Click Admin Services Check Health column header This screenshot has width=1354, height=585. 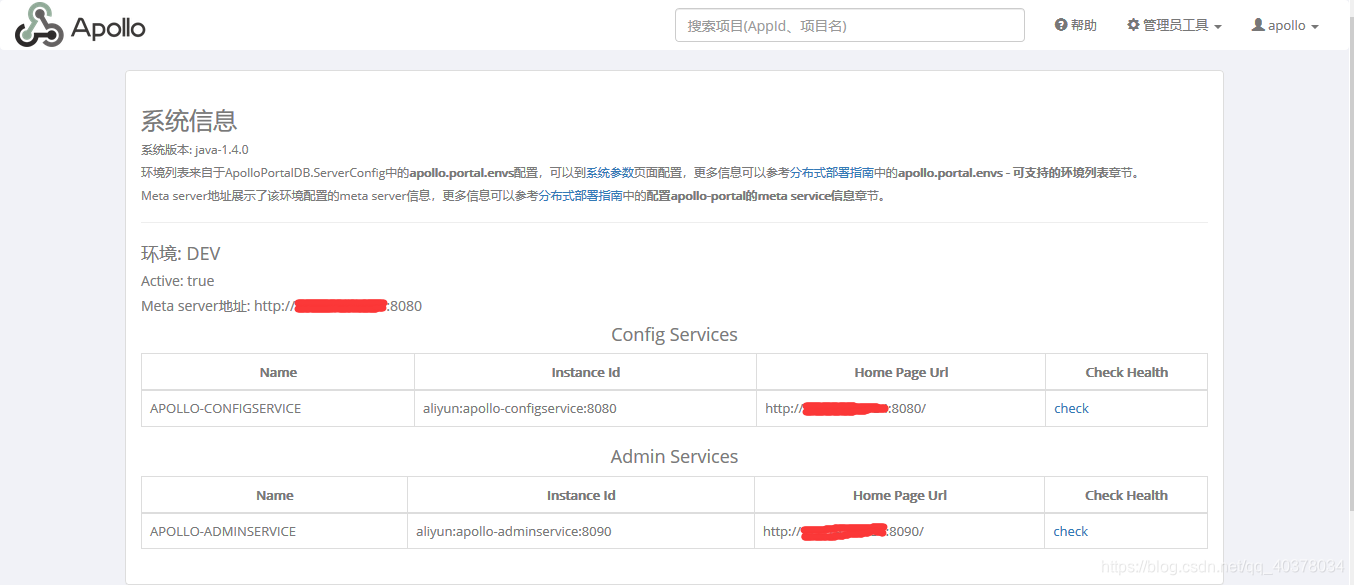[1126, 495]
